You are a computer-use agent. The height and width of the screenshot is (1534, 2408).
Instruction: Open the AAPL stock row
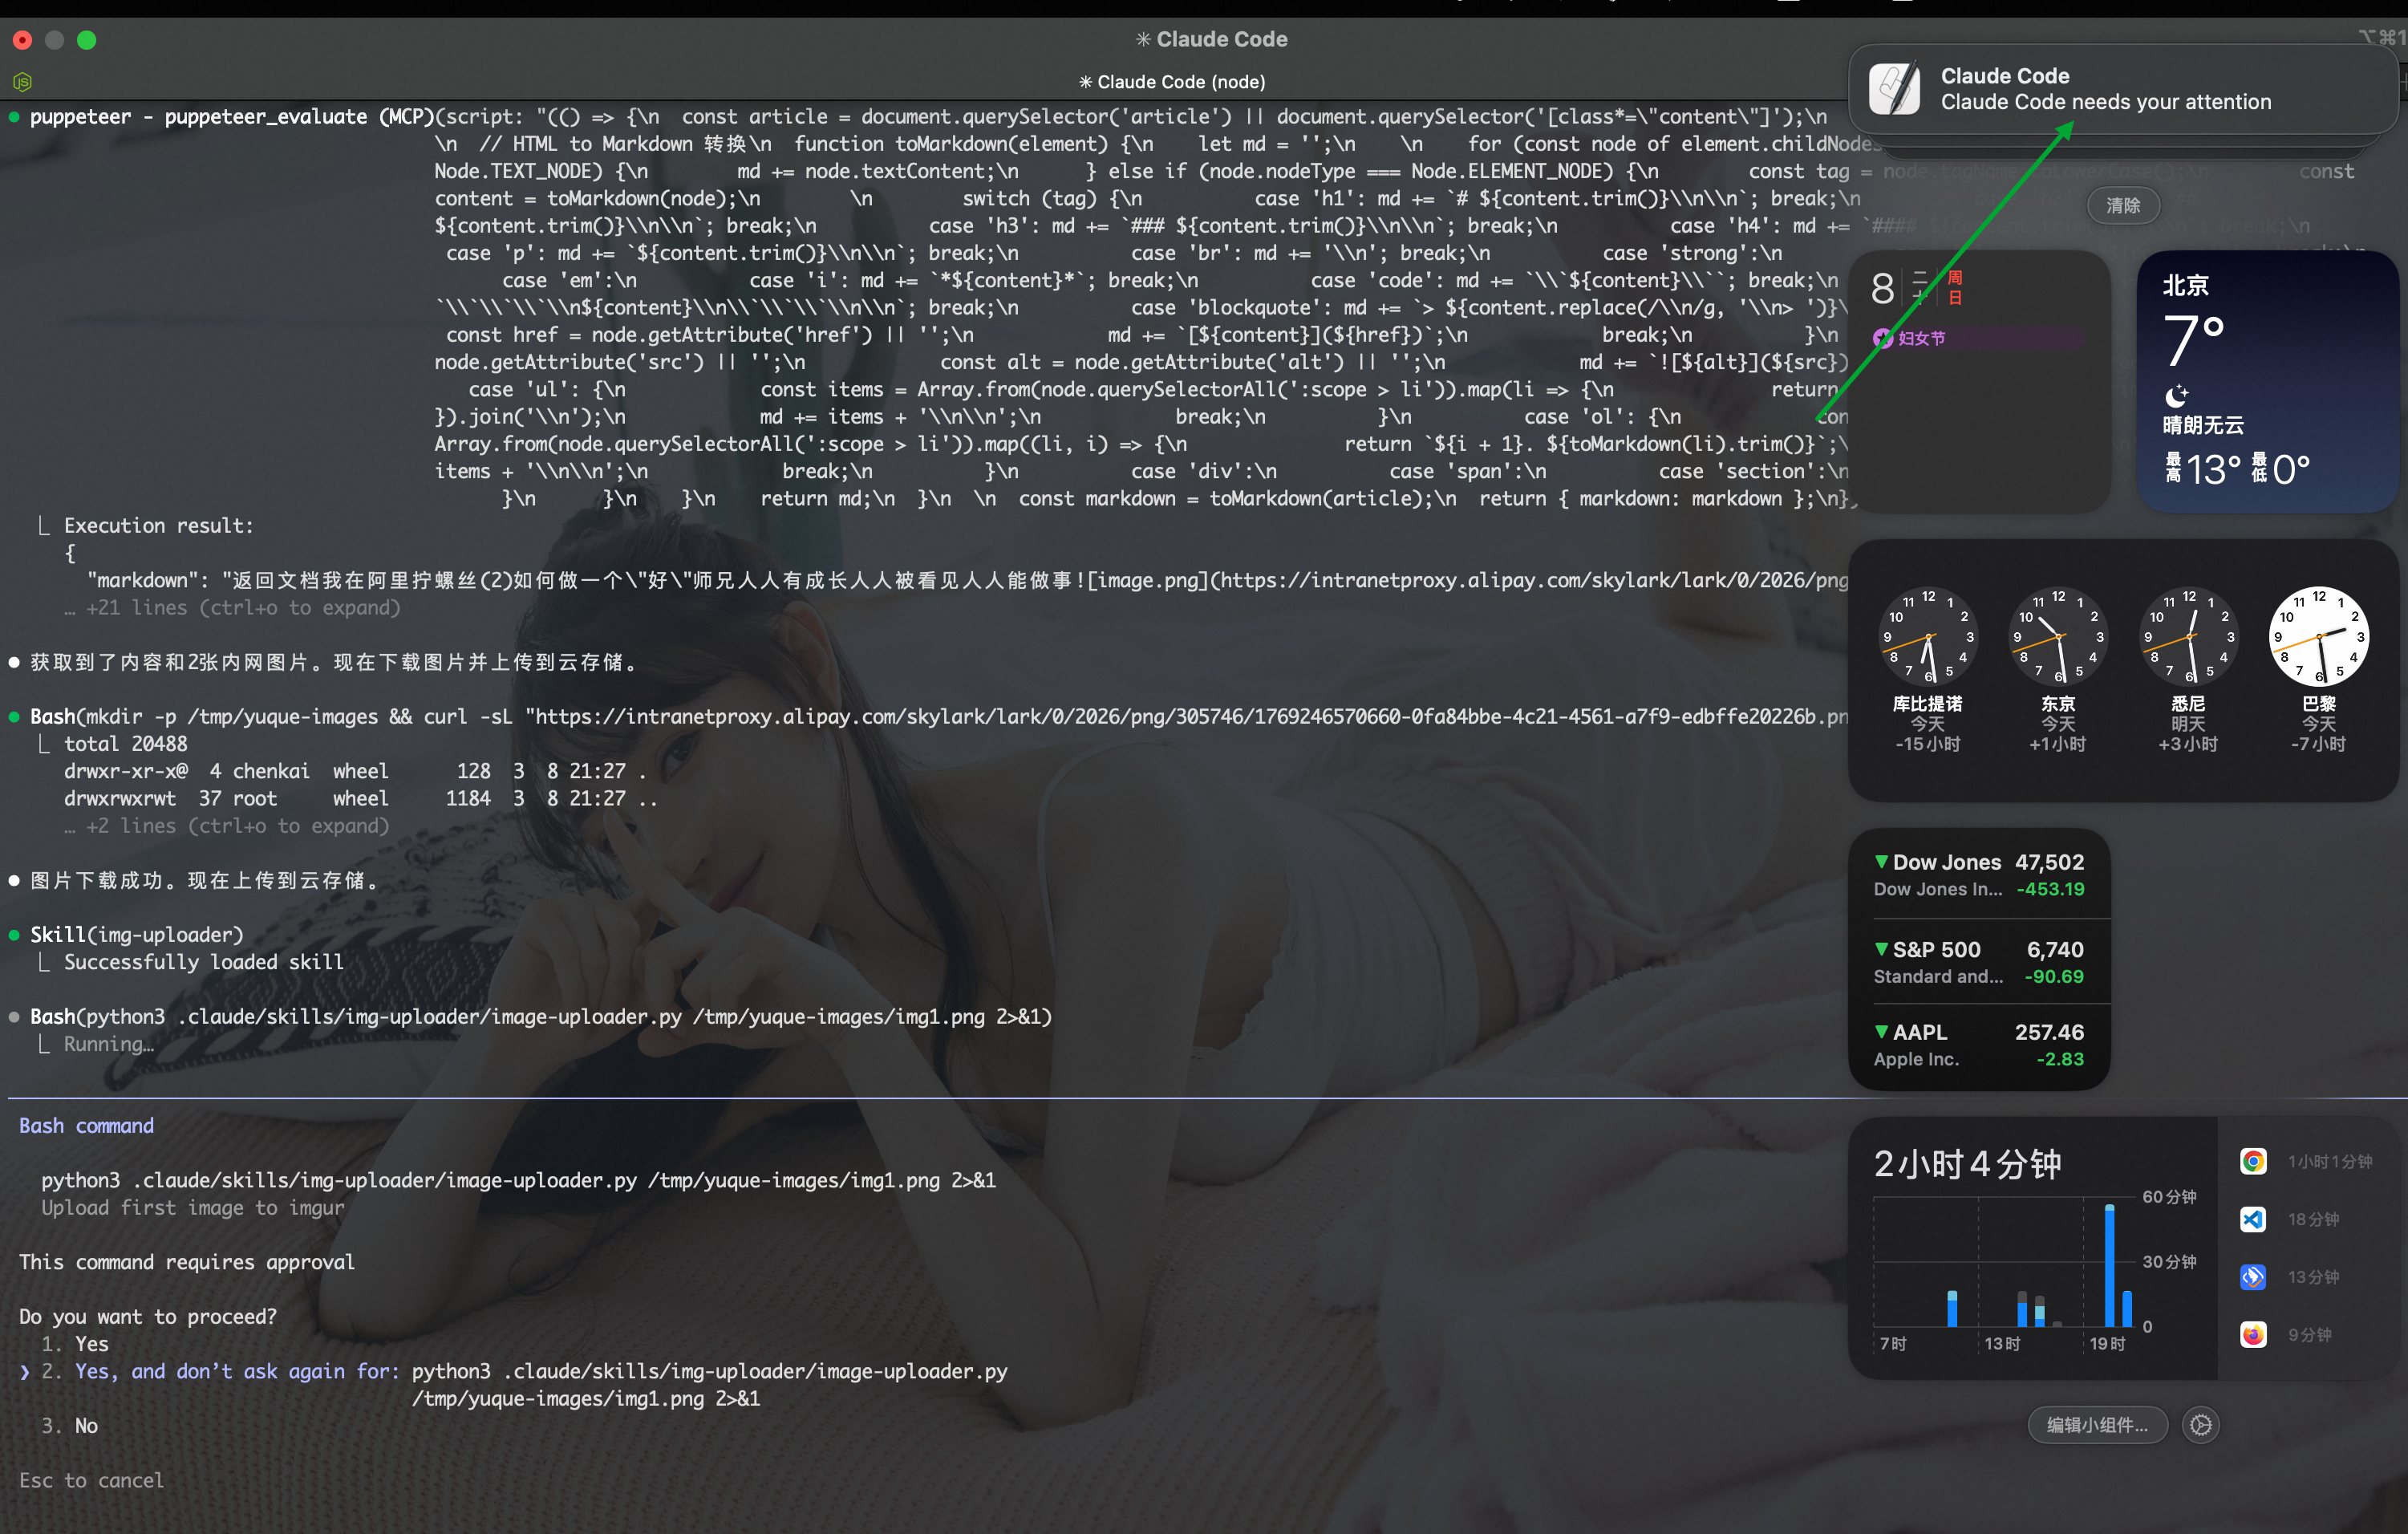click(1978, 1045)
